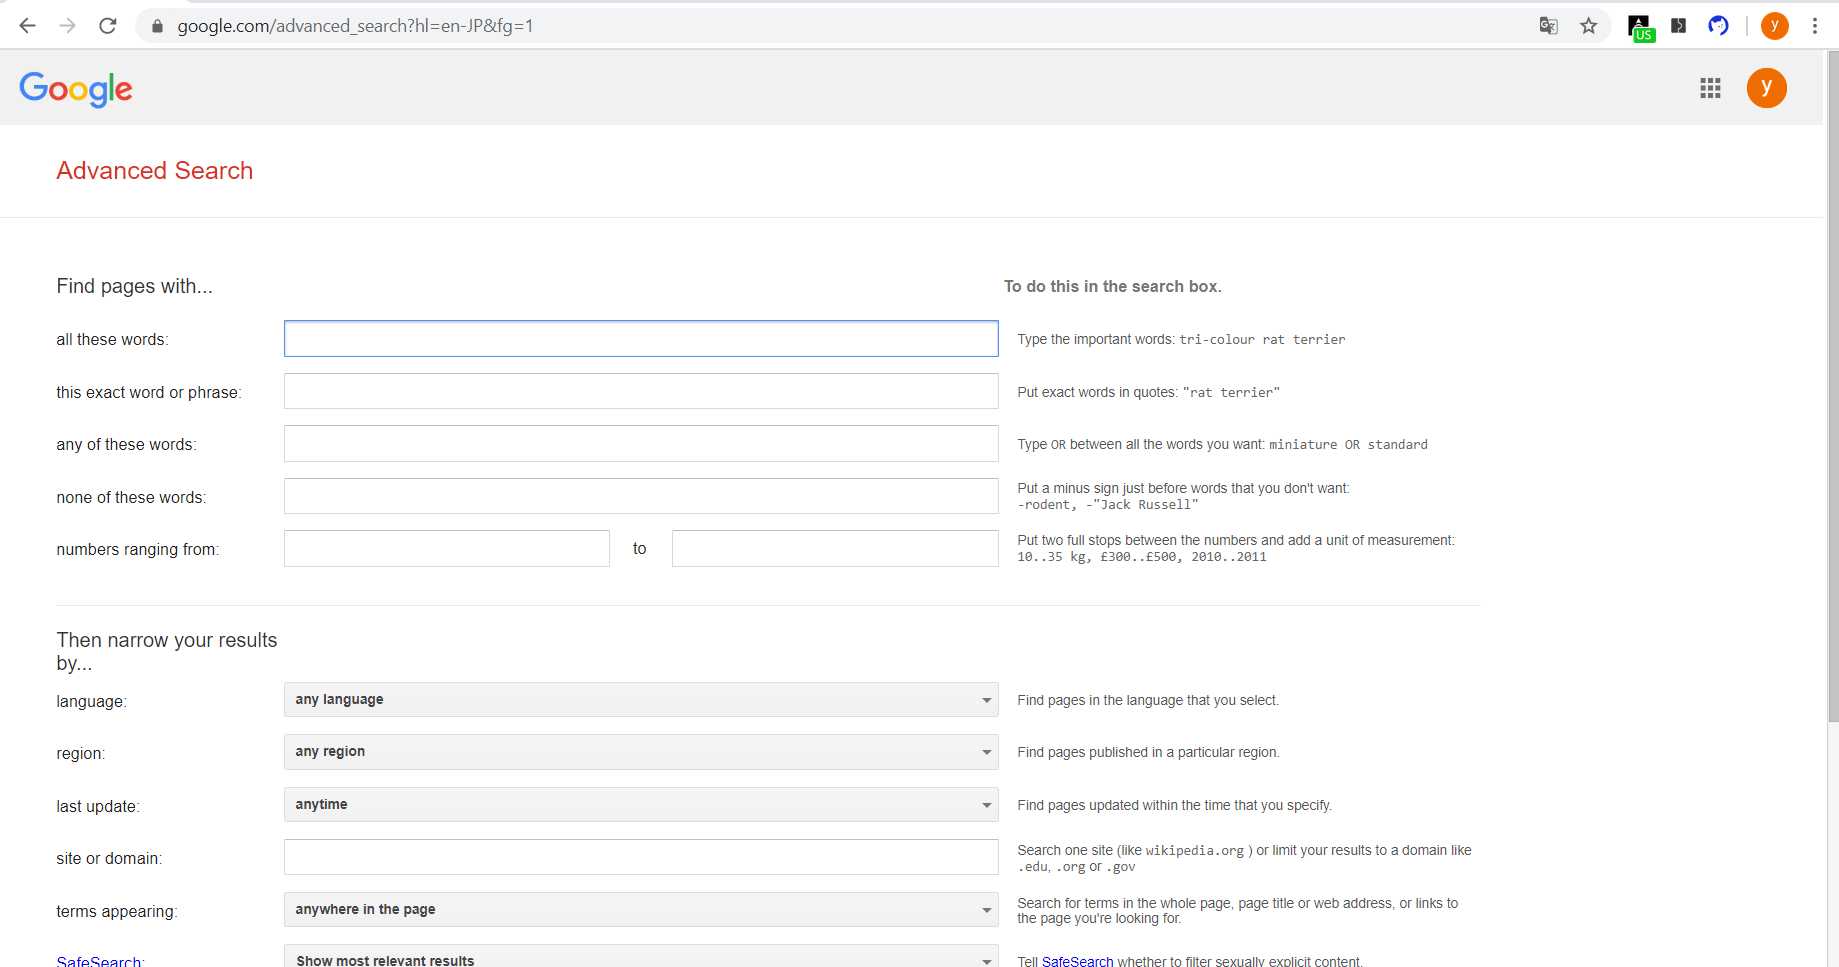Open Chrome profile avatar in toolbar
The width and height of the screenshot is (1839, 967).
pos(1774,26)
